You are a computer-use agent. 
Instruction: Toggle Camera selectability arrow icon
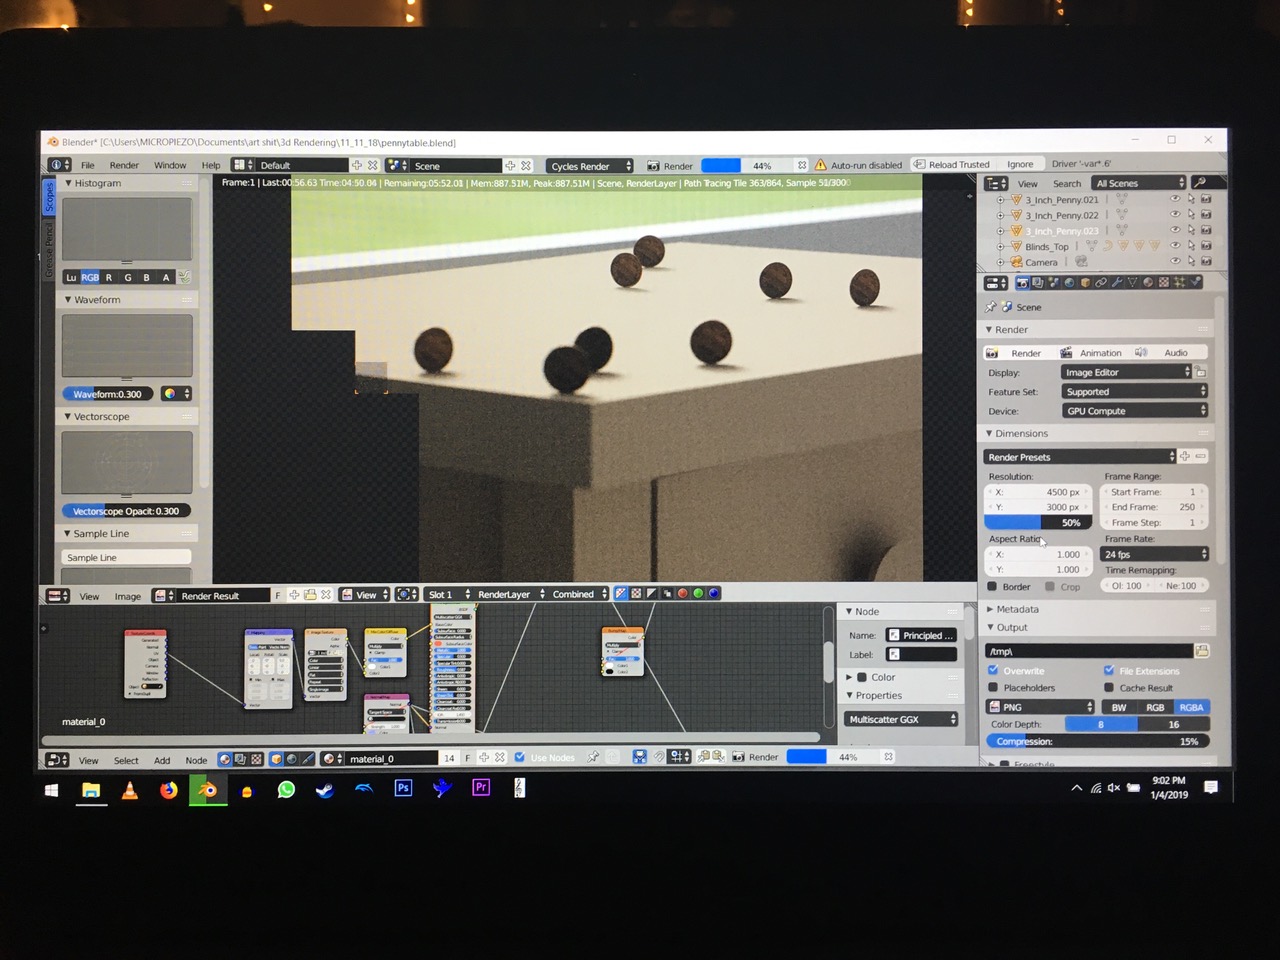1191,261
